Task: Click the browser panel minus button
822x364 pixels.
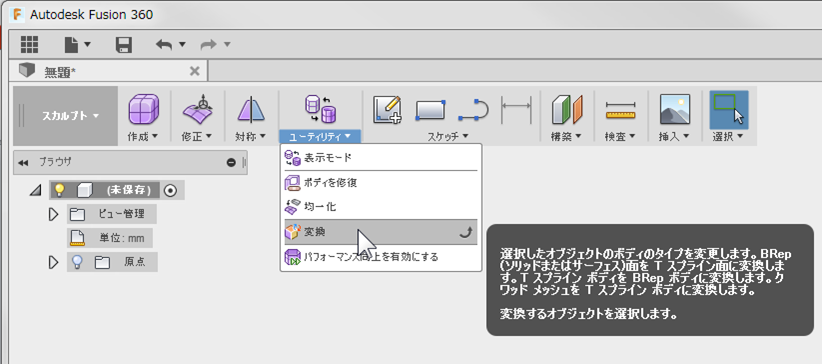Action: click(x=231, y=163)
